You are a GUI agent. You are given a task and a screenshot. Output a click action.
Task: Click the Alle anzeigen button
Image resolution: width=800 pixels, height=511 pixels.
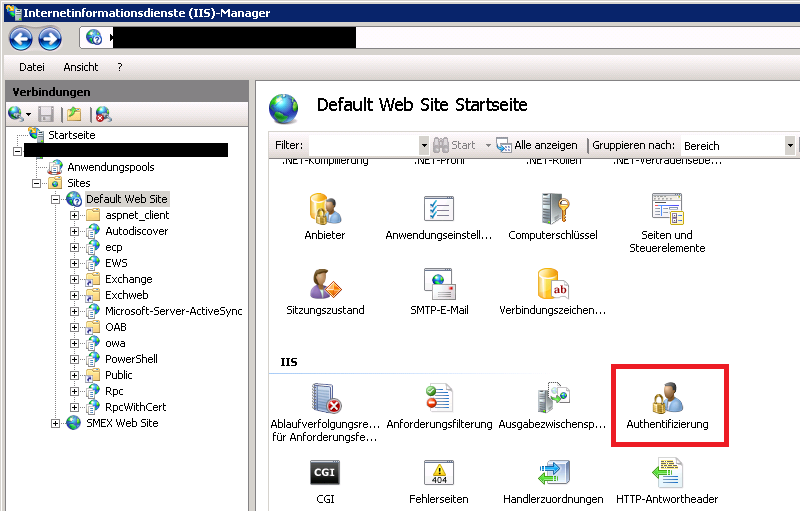537,145
